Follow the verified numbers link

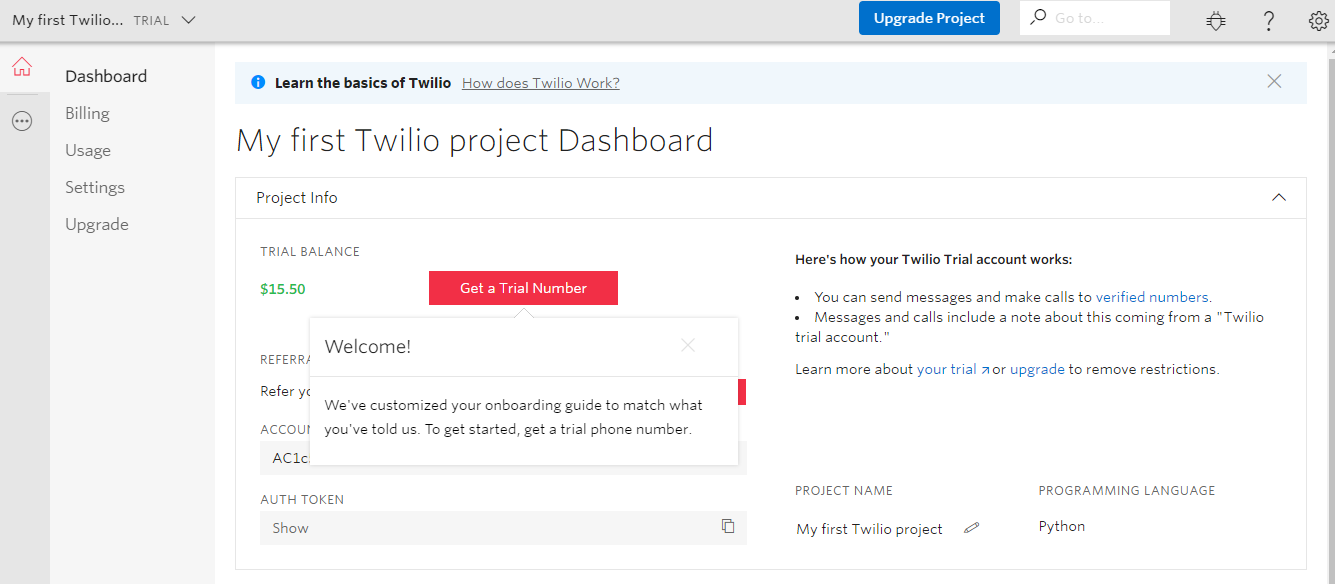click(x=1152, y=297)
